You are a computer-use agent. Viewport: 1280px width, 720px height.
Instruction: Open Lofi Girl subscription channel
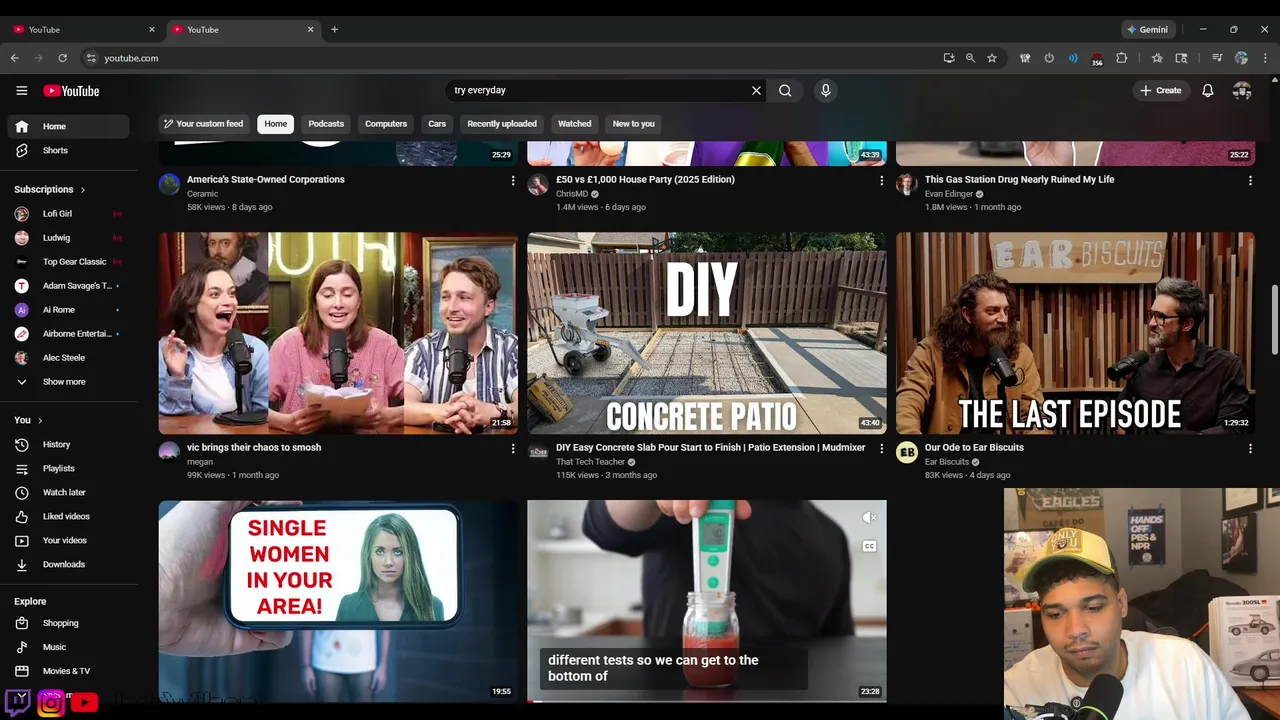tap(69, 214)
